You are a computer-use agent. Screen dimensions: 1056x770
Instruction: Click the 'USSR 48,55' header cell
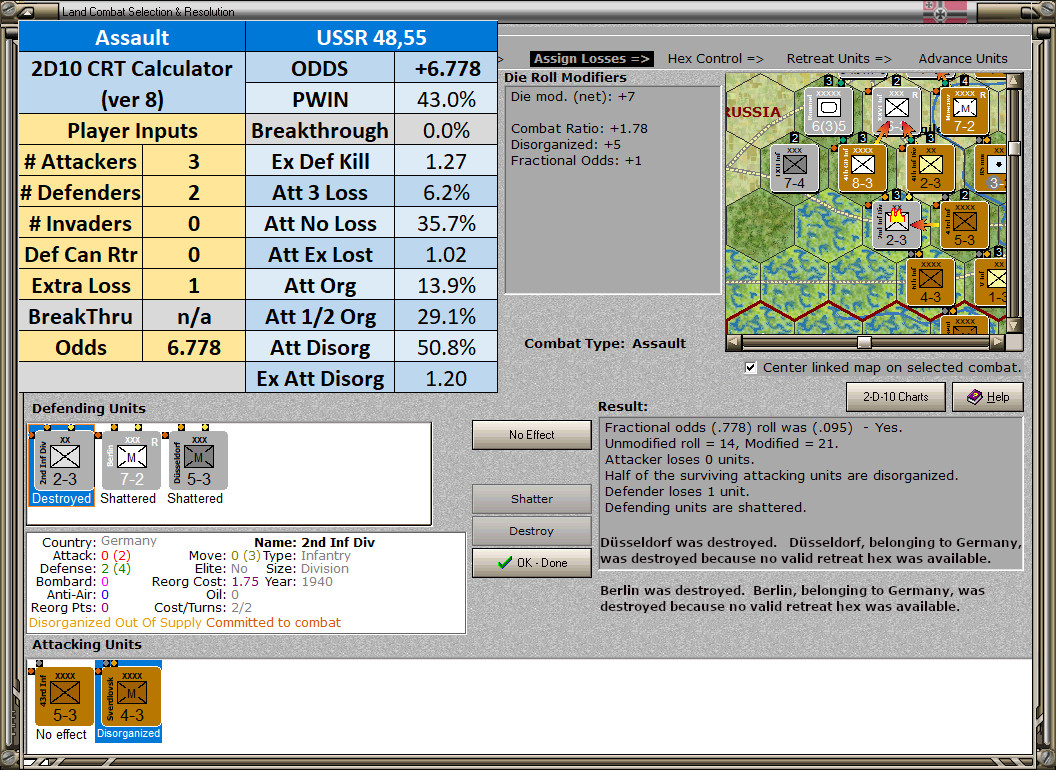coord(371,37)
